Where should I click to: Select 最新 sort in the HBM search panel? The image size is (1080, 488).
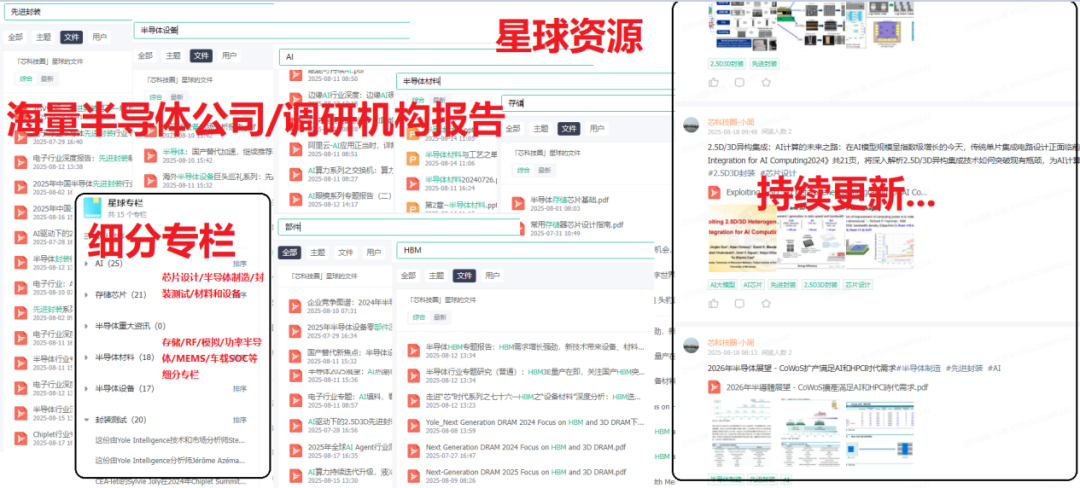pos(438,318)
